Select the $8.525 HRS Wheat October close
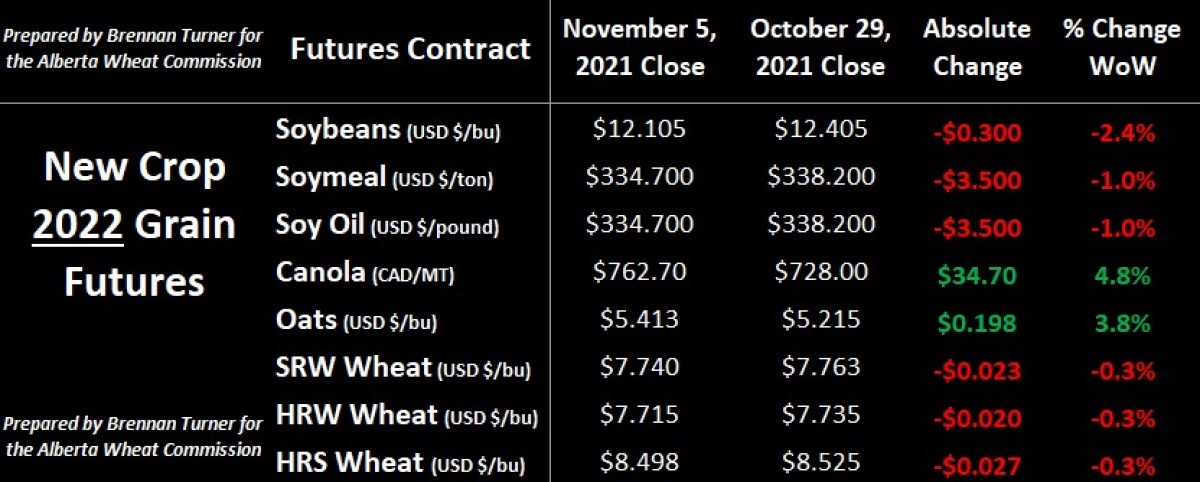The width and height of the screenshot is (1200, 482). click(819, 463)
